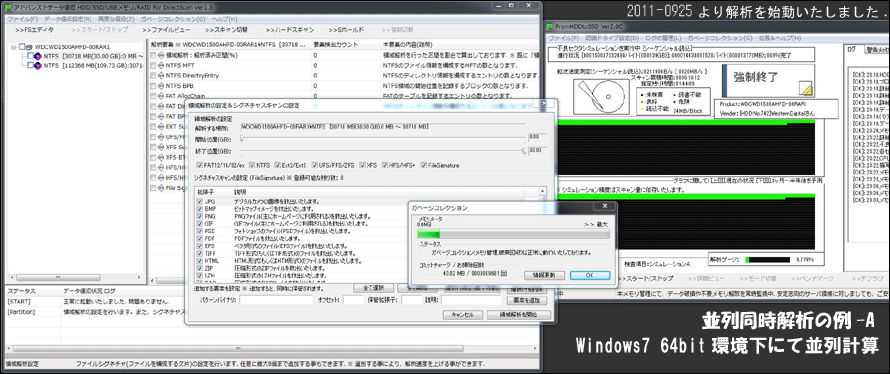This screenshot has width=890, height=374.
Task: Uncheck the ZIP signature in the list
Action: click(x=199, y=268)
